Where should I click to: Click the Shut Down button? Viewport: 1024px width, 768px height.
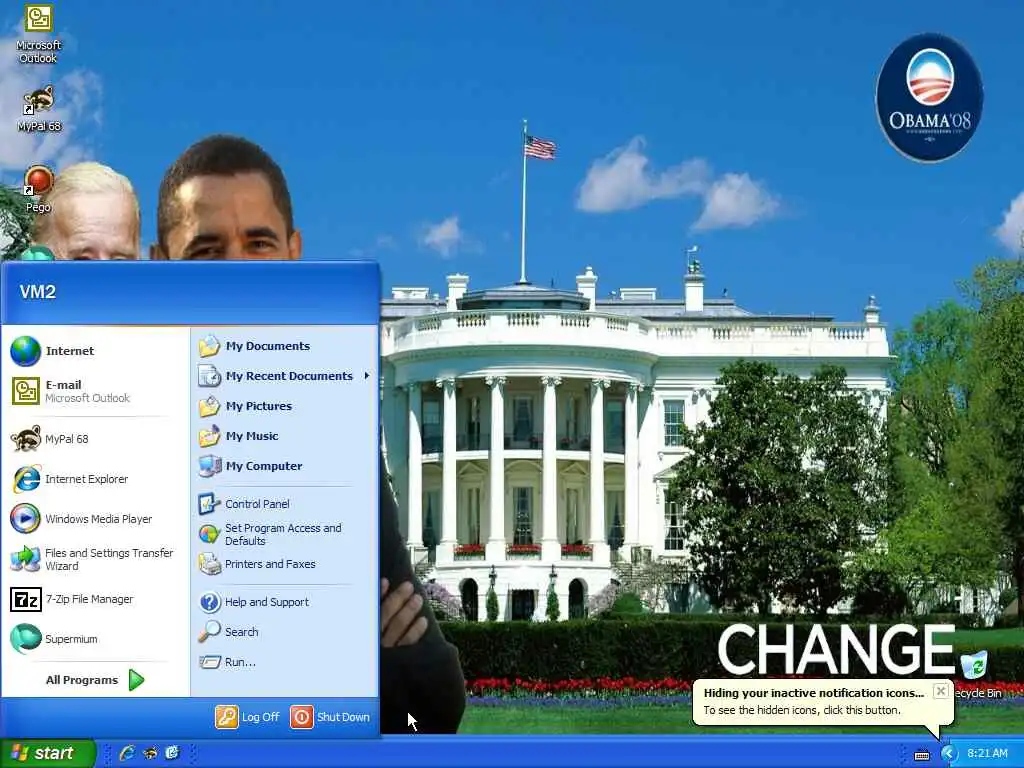(x=330, y=717)
